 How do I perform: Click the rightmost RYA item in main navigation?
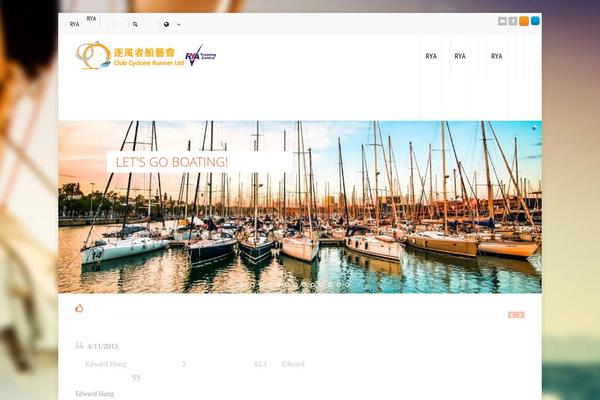496,56
